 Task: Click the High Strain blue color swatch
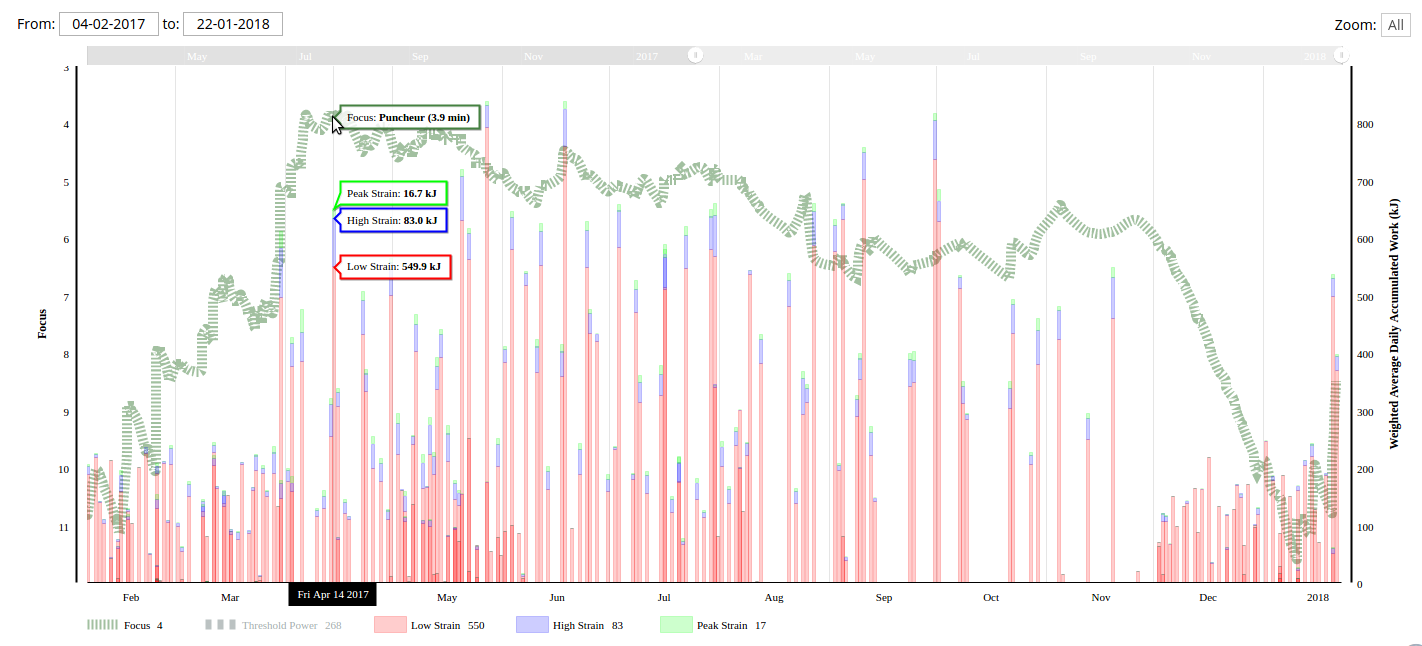point(531,625)
